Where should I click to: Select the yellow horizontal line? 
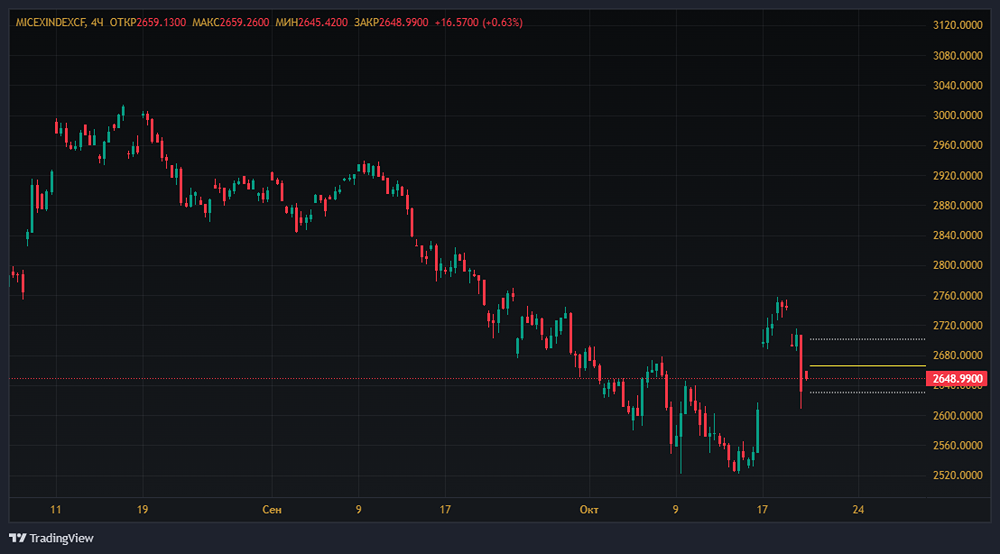coord(865,366)
